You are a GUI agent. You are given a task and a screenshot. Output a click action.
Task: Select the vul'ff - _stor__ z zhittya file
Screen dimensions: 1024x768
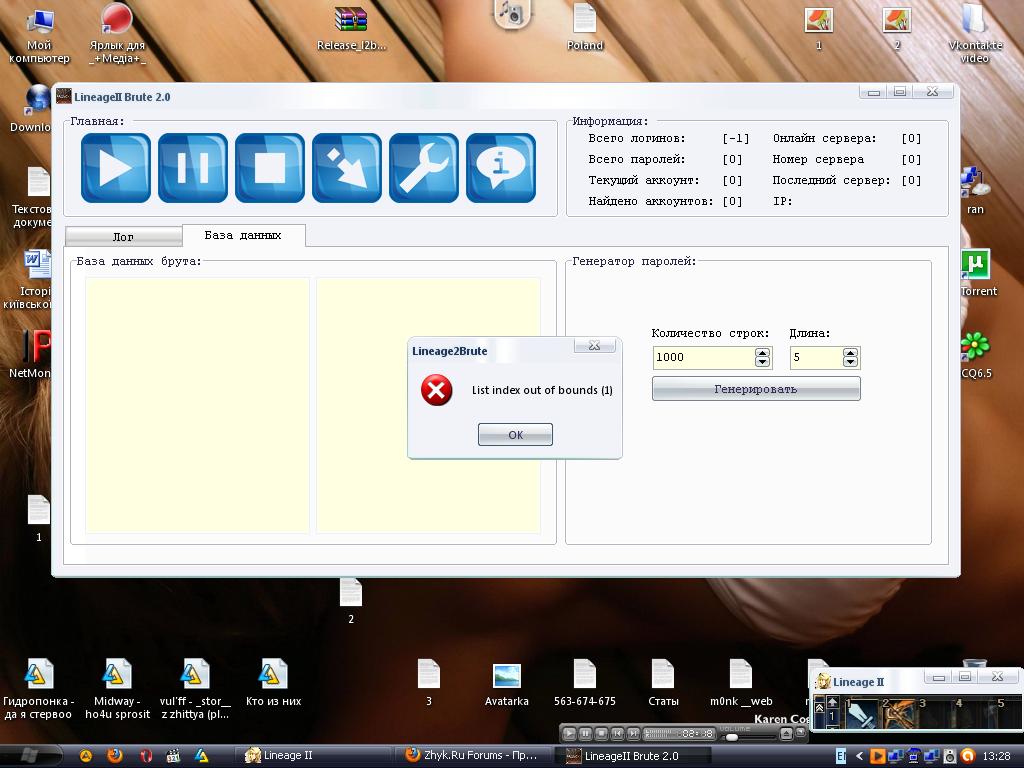tap(195, 689)
